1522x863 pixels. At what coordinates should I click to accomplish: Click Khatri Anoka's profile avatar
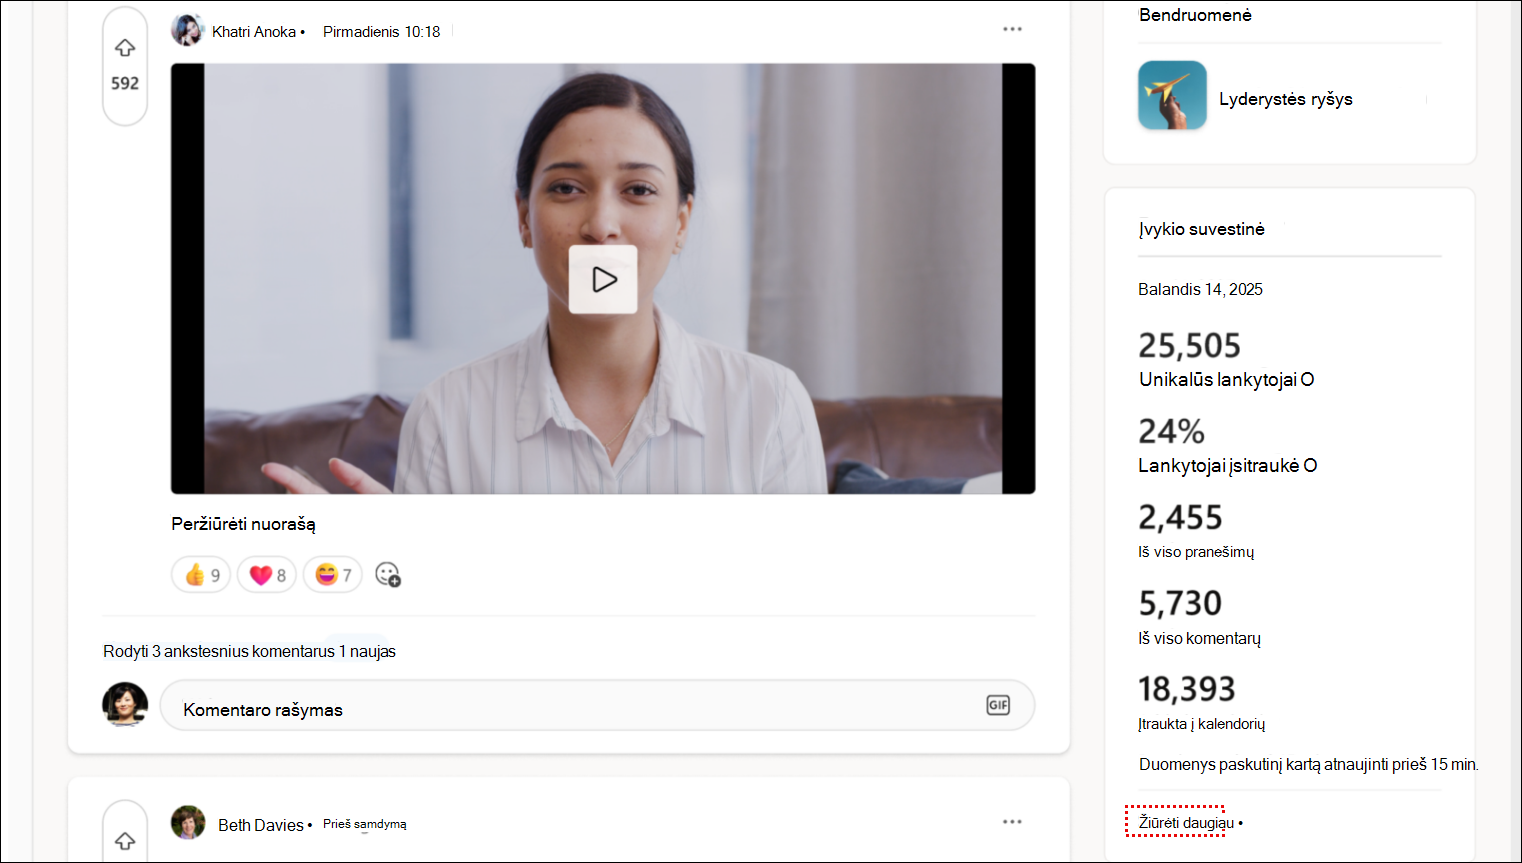(187, 31)
